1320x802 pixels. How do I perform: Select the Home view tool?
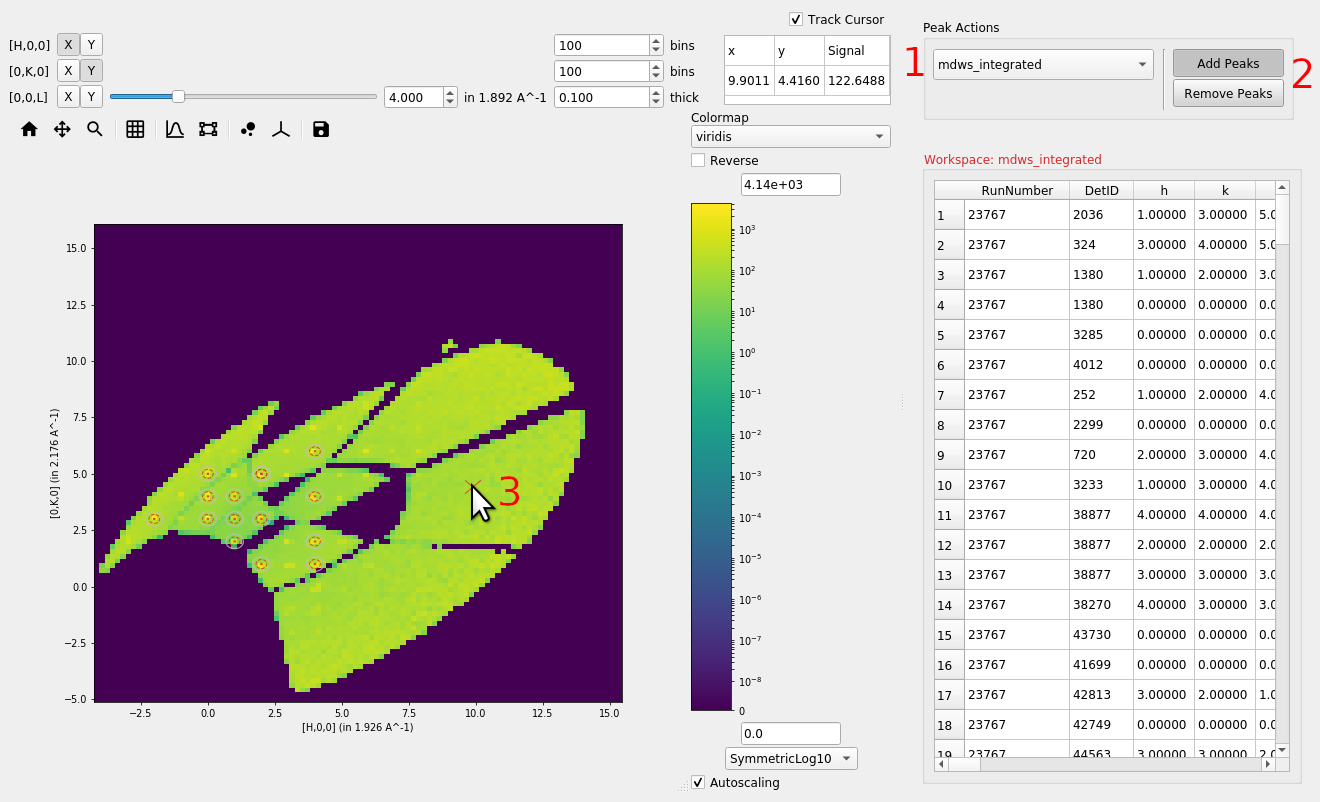click(29, 129)
